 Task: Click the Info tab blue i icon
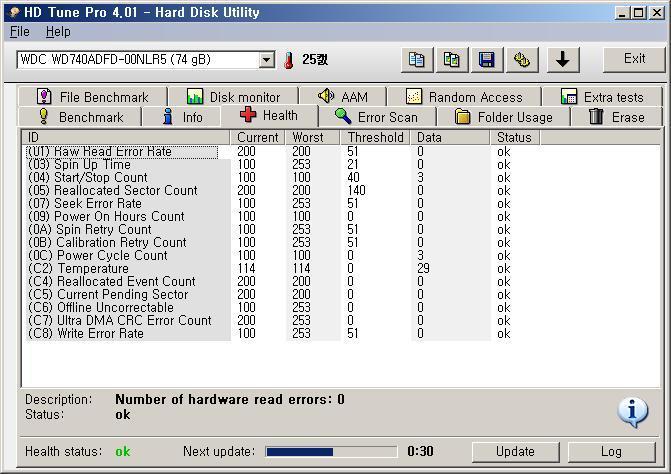pos(168,116)
